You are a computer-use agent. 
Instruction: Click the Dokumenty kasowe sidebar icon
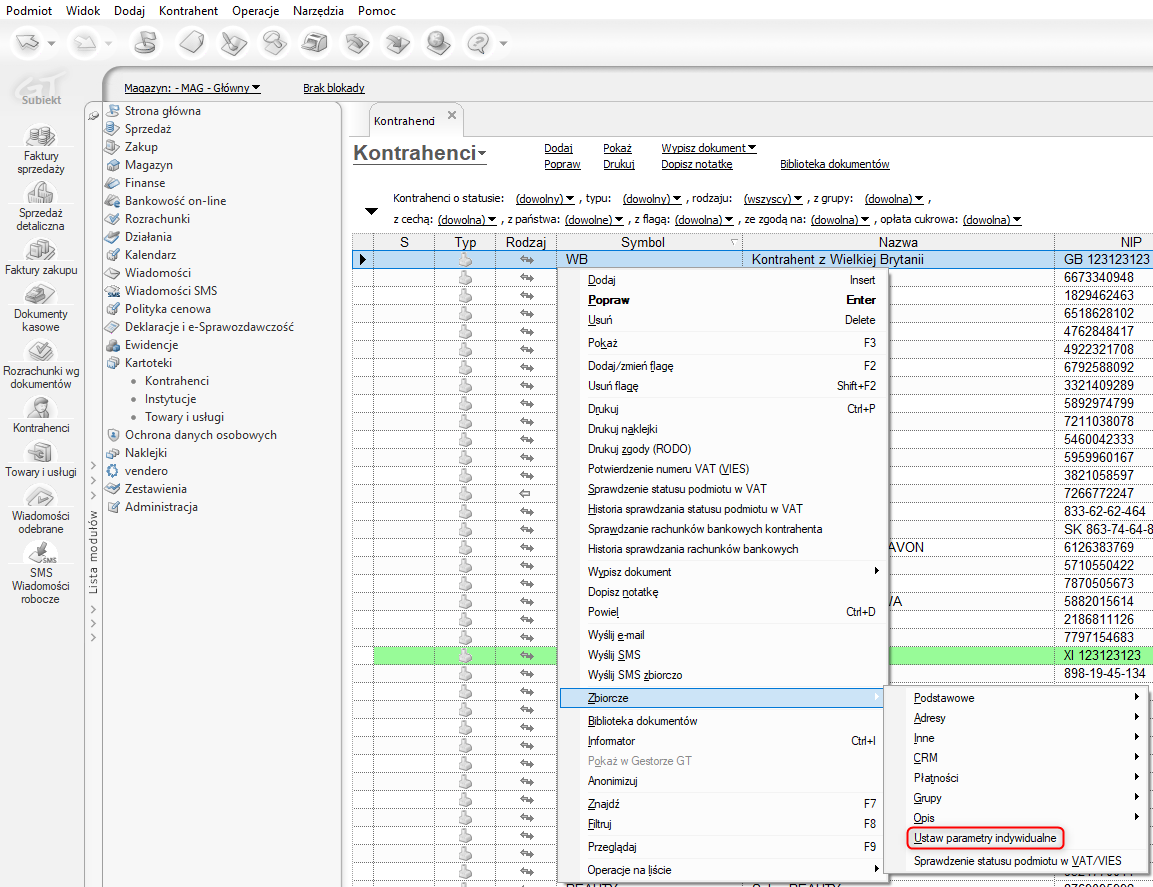tap(40, 295)
